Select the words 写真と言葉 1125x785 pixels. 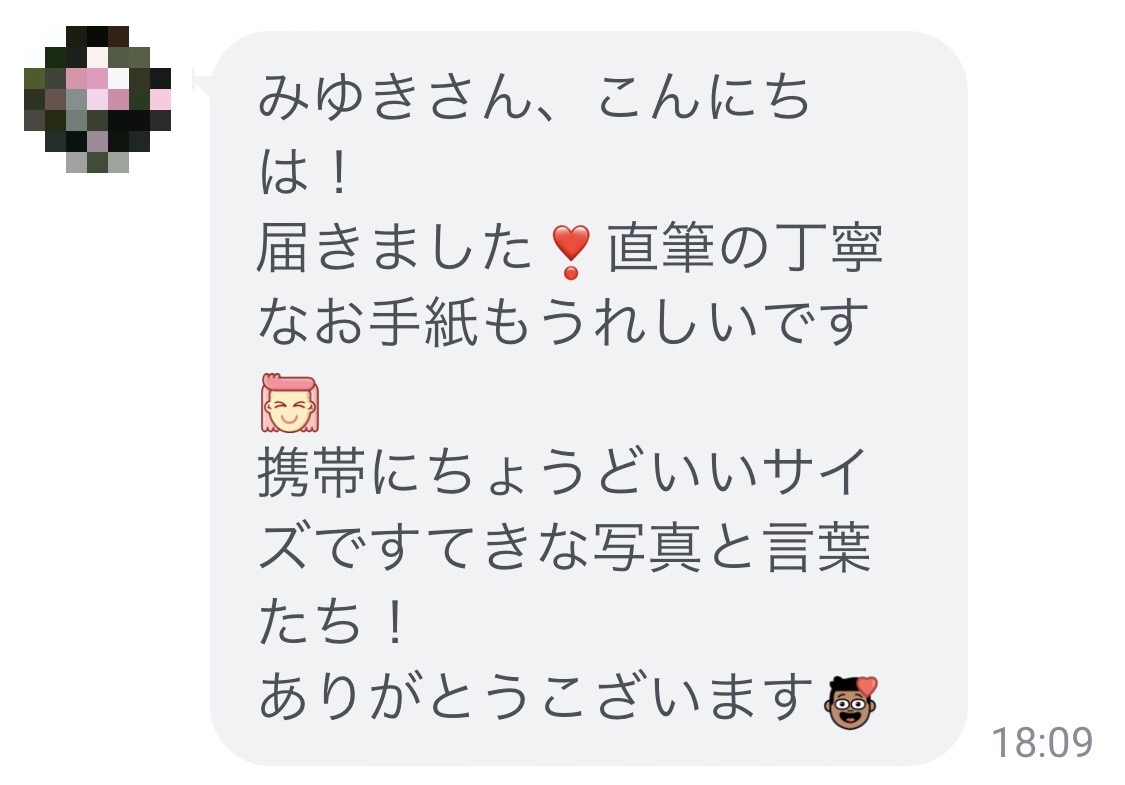(732, 547)
